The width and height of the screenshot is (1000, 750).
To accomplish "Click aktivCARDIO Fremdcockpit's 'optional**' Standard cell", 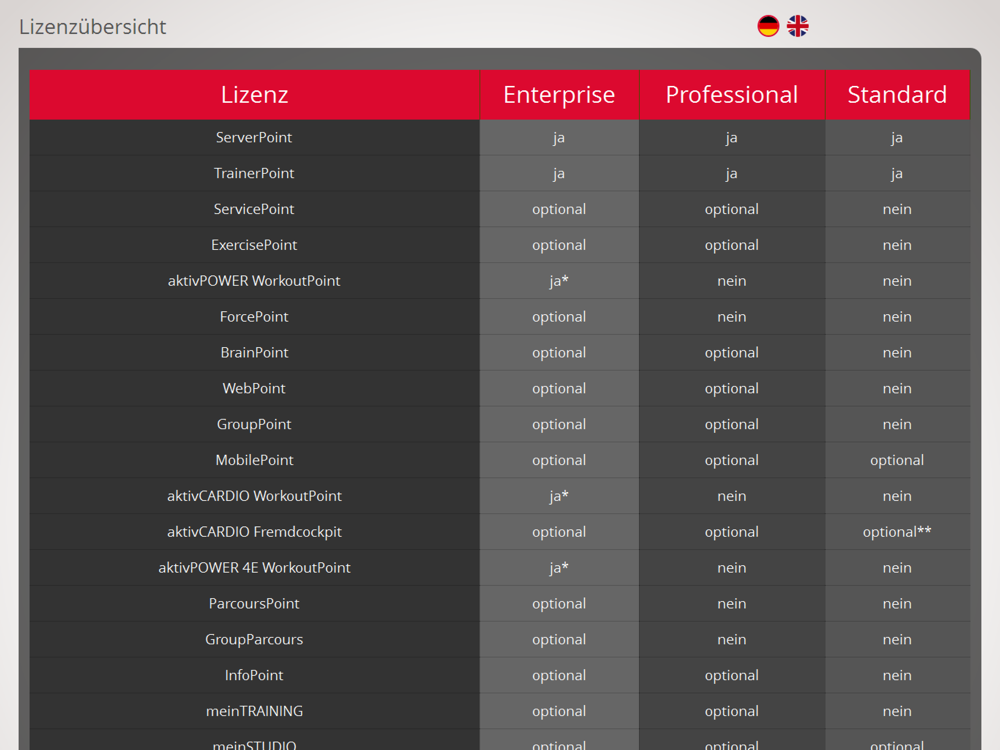I will (897, 532).
